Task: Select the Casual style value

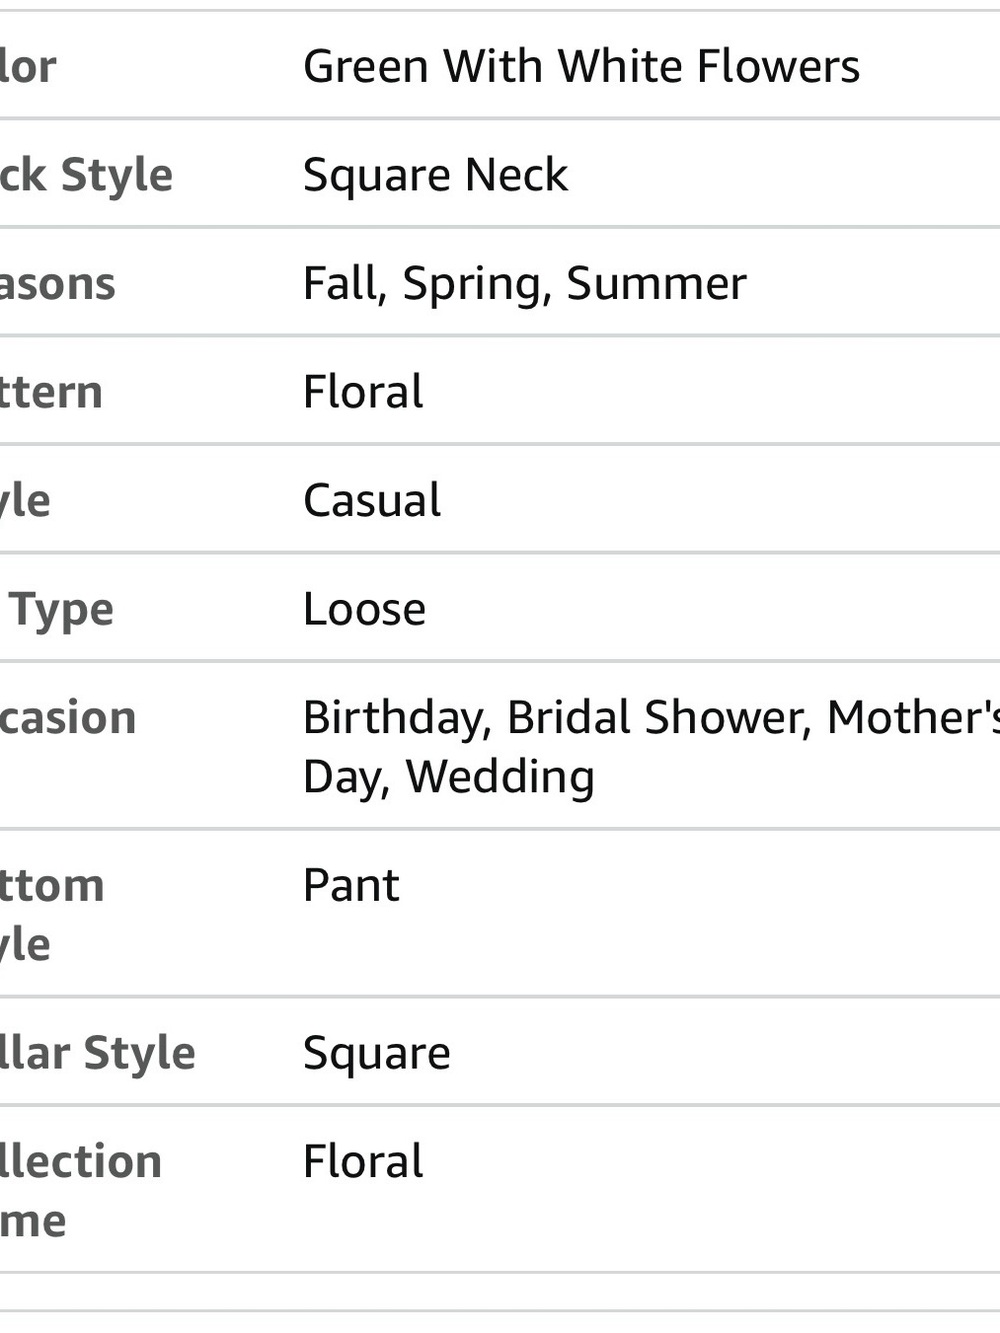Action: (x=372, y=501)
